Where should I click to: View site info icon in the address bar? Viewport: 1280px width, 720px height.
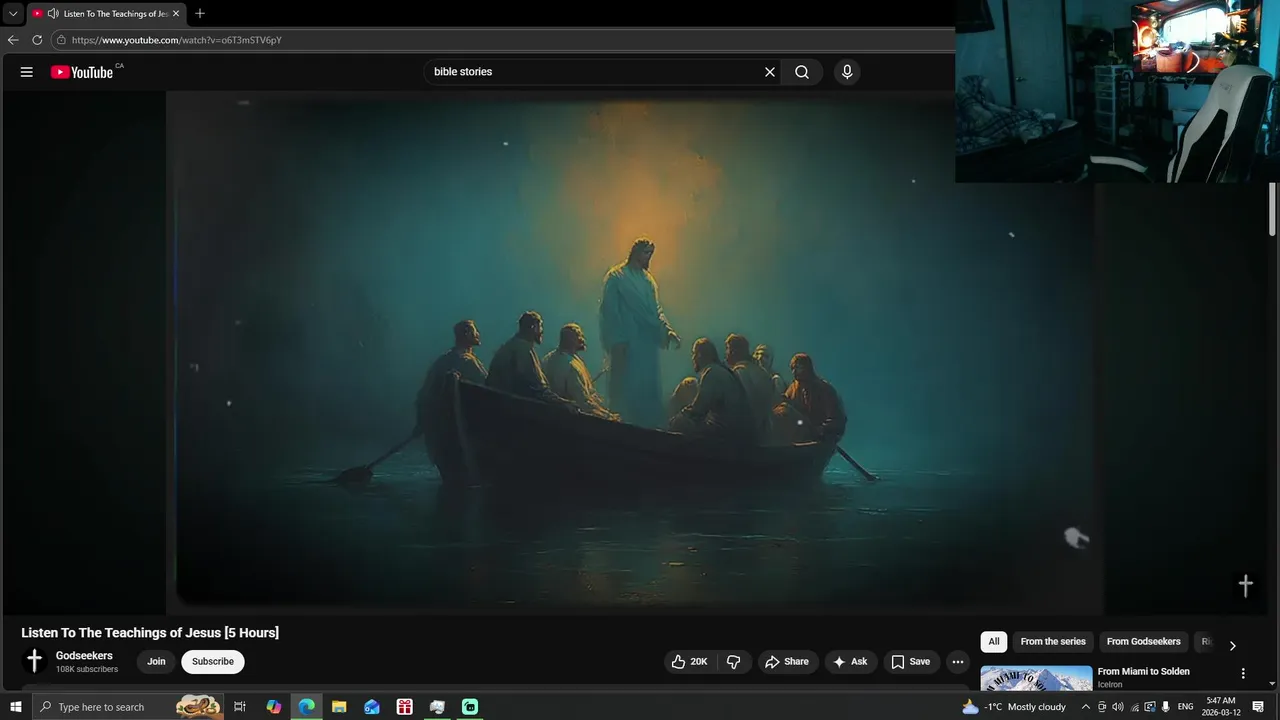61,40
